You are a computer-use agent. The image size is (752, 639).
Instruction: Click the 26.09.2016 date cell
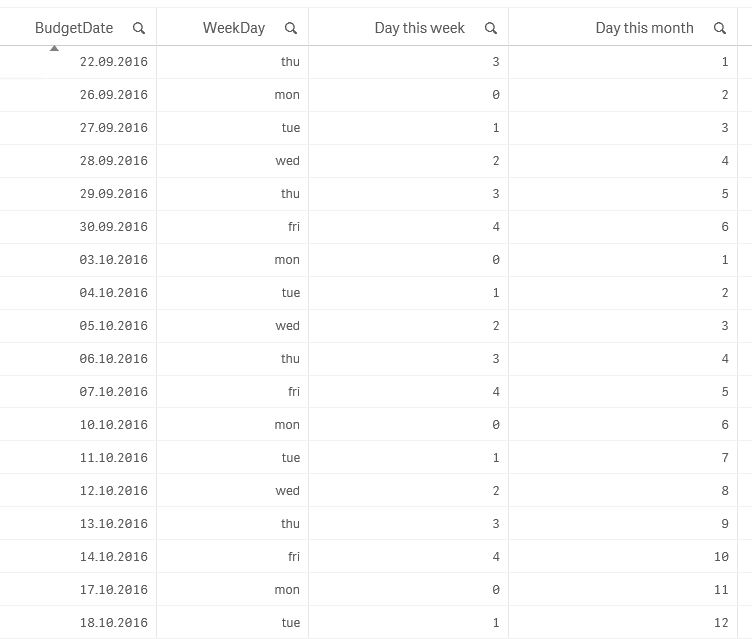coord(113,95)
